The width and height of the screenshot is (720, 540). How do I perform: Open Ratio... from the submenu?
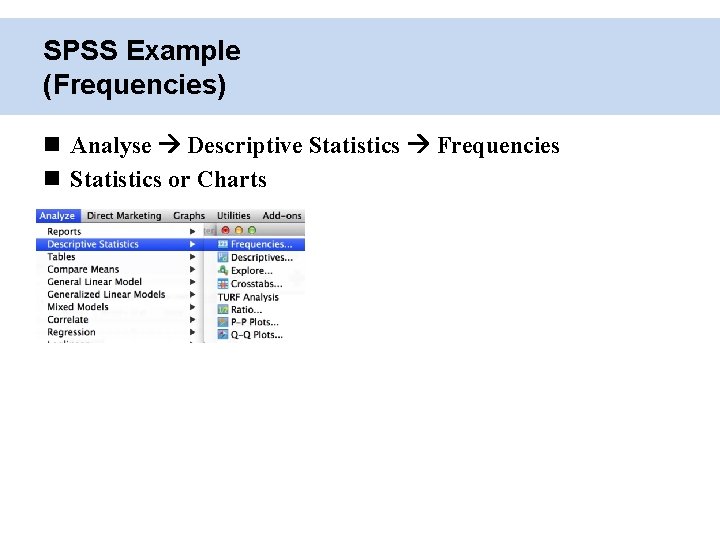(x=247, y=310)
